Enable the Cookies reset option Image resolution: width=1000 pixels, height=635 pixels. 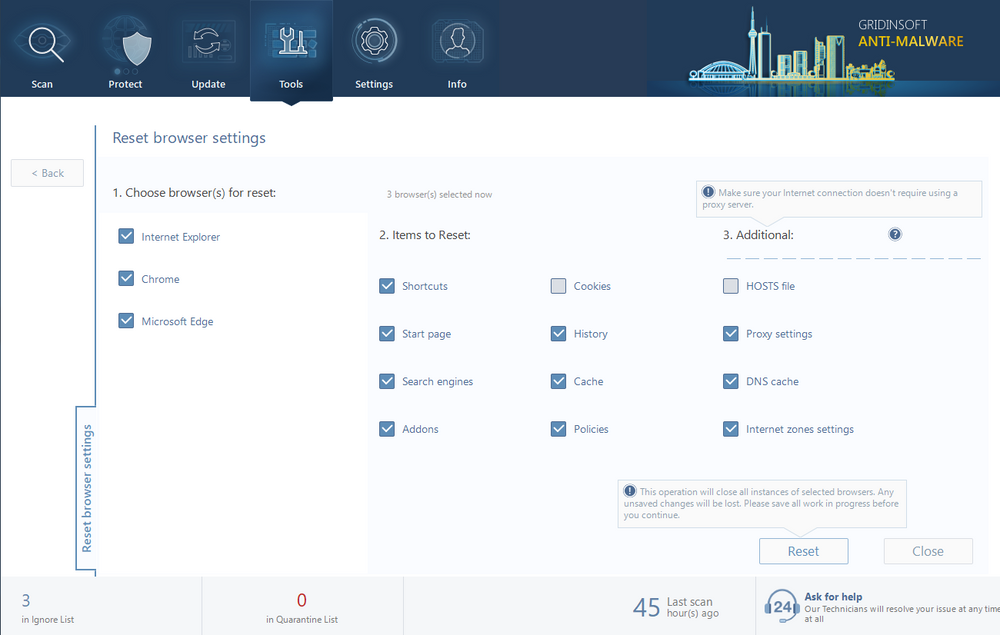click(x=558, y=286)
